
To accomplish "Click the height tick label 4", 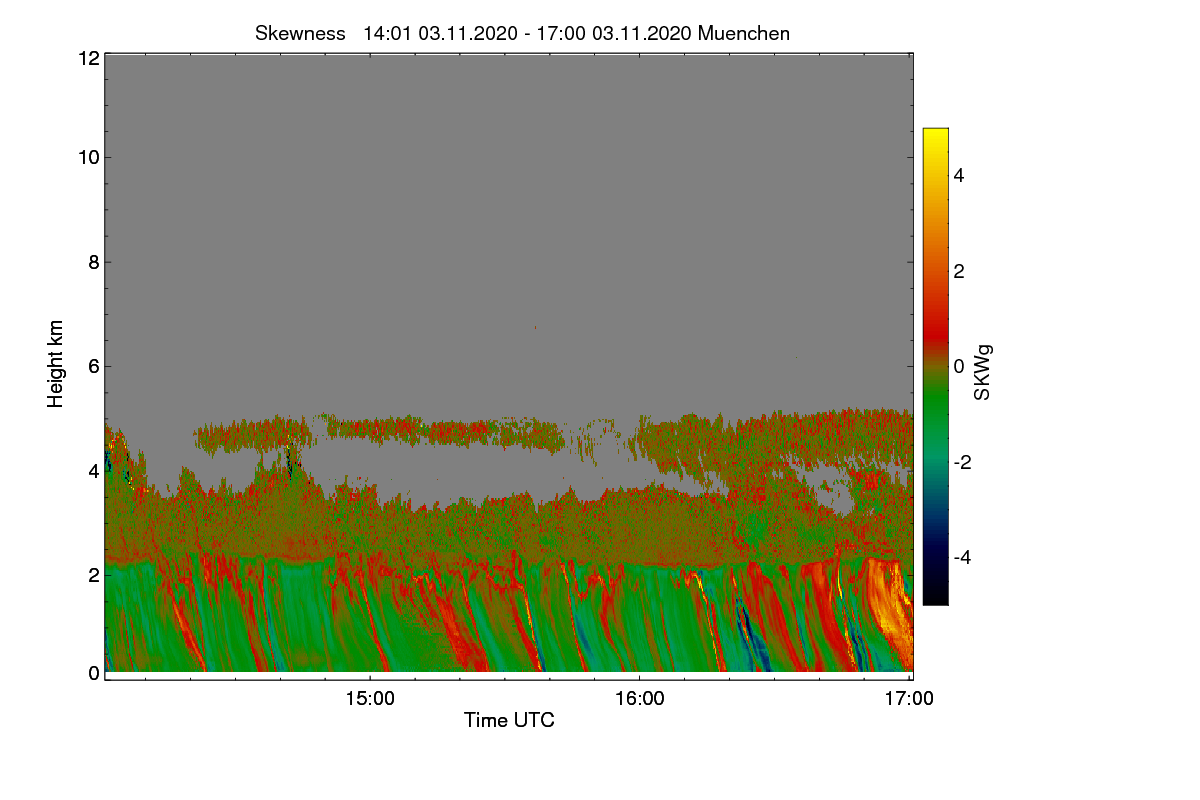I will (x=92, y=470).
